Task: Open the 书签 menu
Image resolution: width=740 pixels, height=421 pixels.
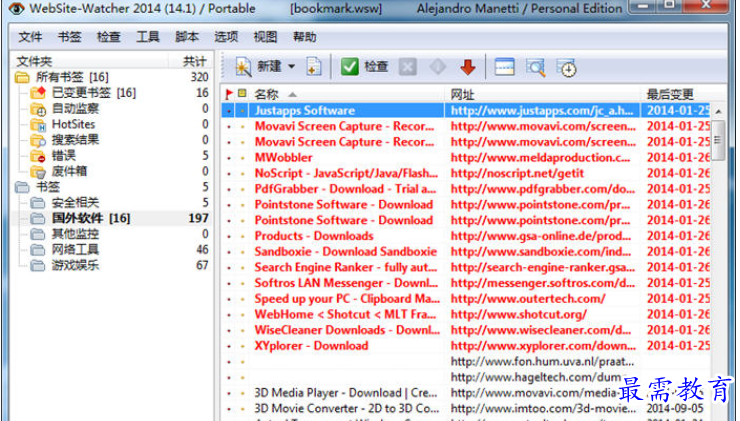Action: point(69,37)
